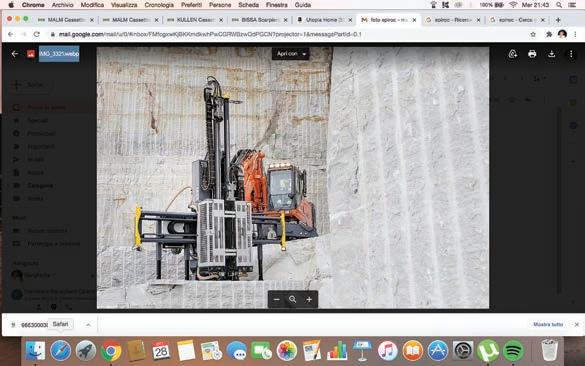
Task: Bookmark page with the star icon
Action: tap(533, 34)
